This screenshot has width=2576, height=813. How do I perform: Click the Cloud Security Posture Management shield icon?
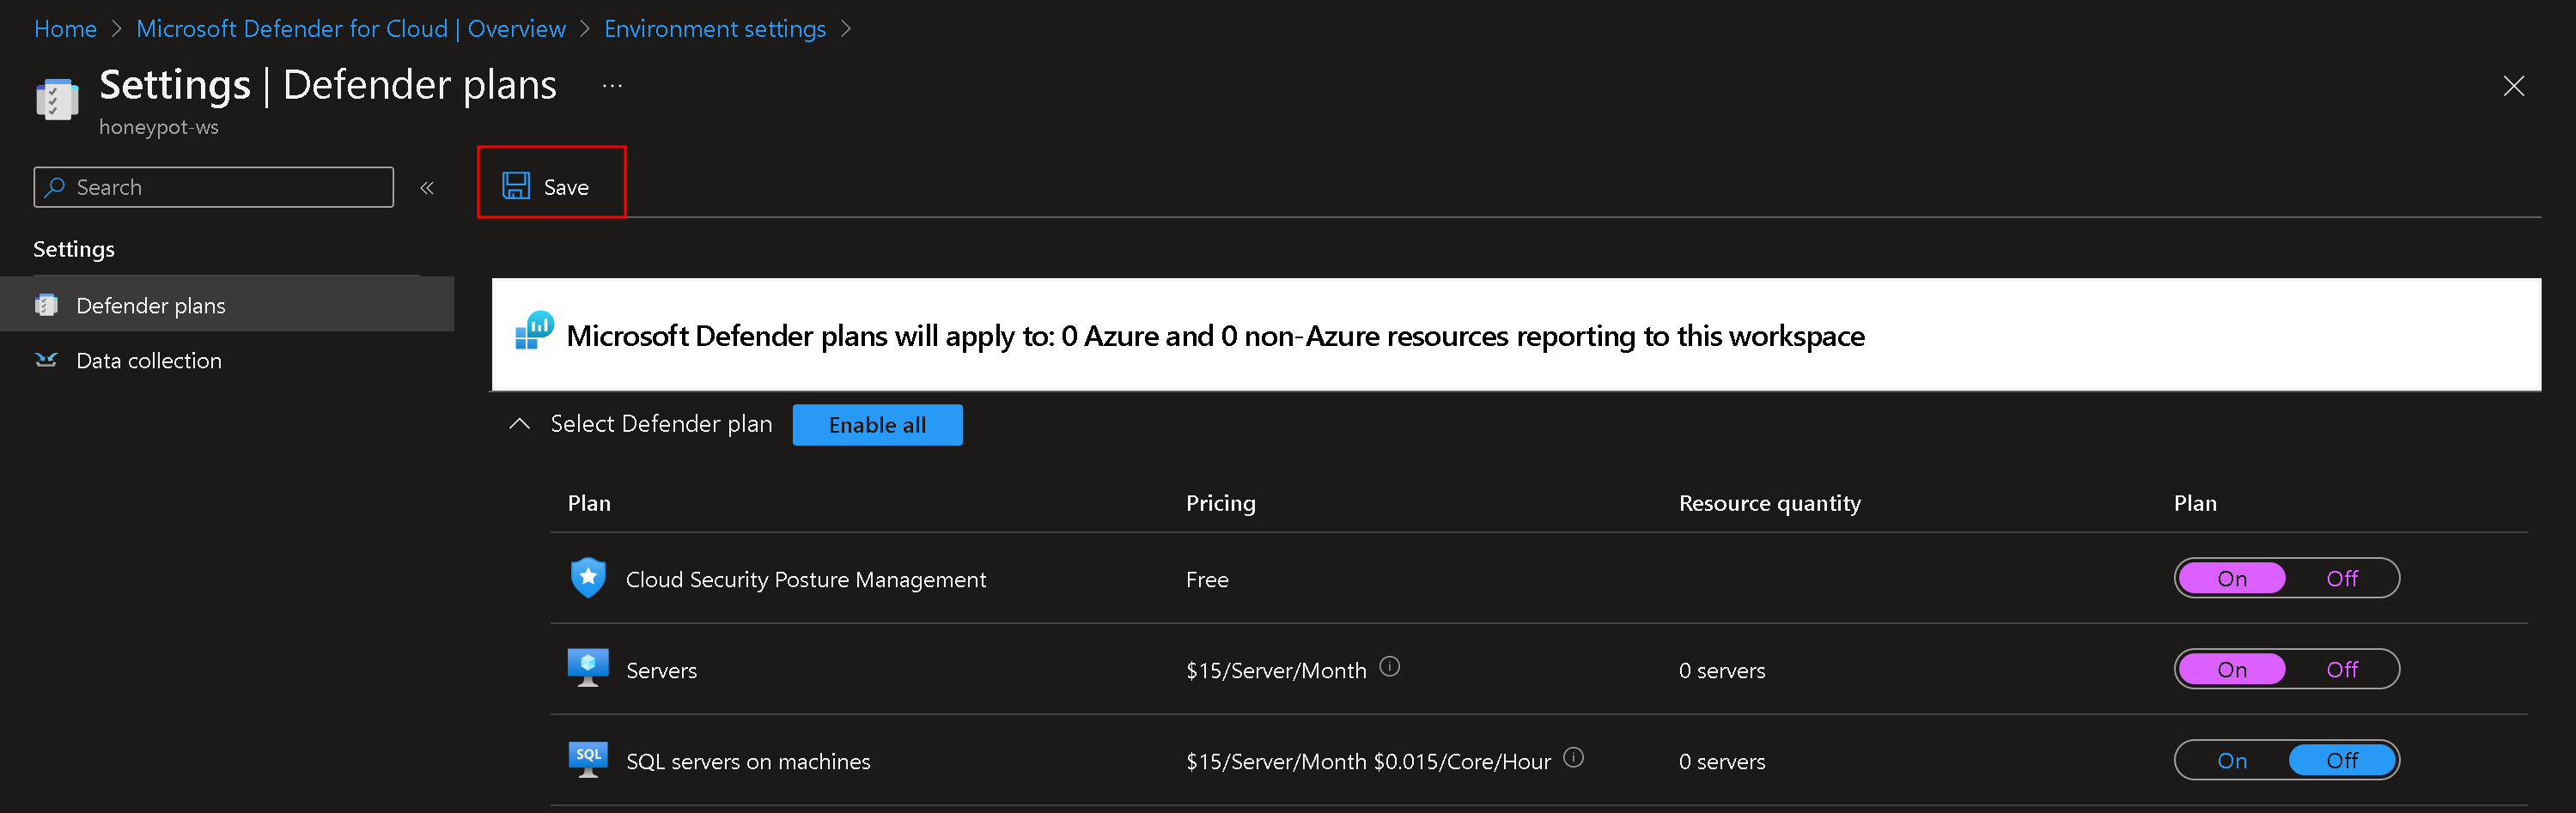coord(588,578)
